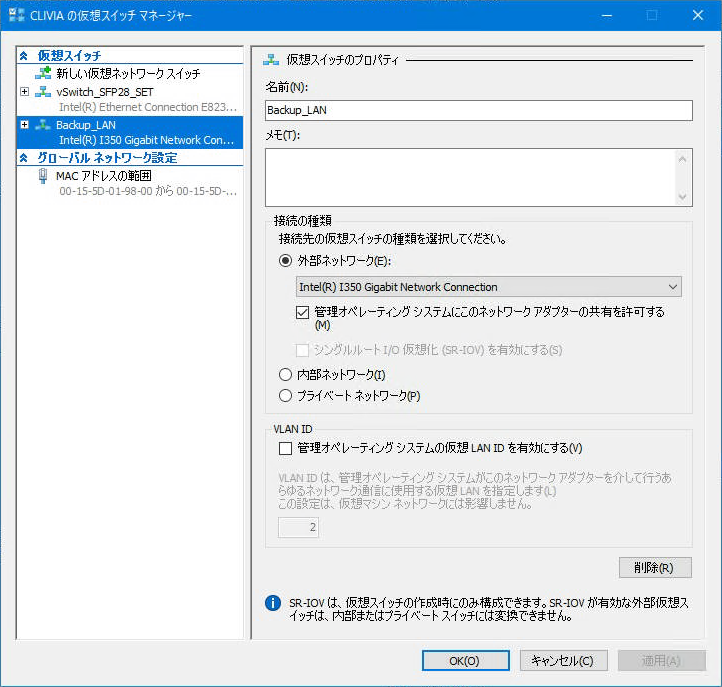
Task: Click the Intel(R) Ethernet Connection E823 text
Action: pyautogui.click(x=148, y=107)
